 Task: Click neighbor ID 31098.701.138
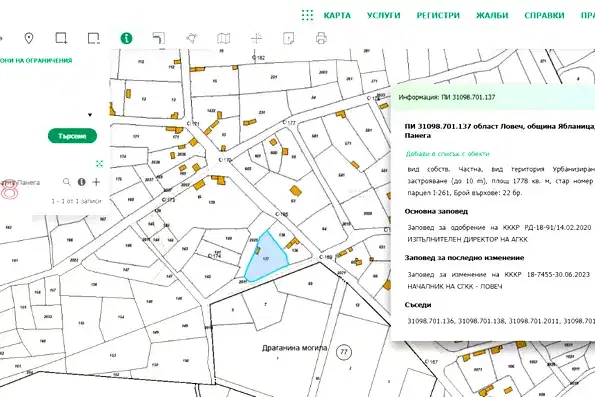coord(482,321)
